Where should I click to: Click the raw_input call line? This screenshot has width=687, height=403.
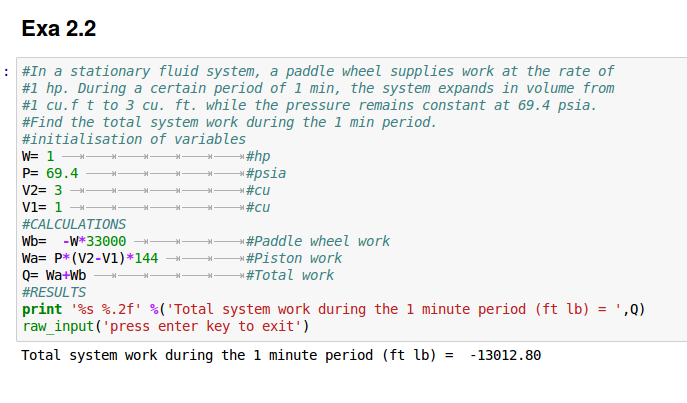165,326
